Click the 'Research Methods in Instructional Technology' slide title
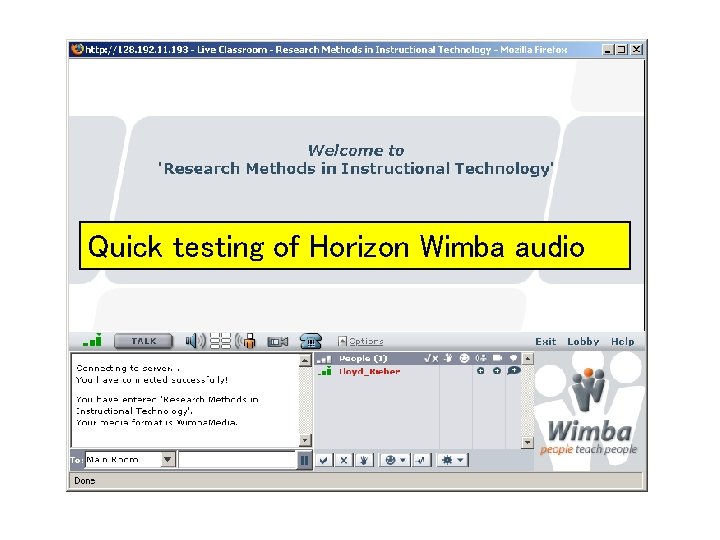The image size is (720, 540). [x=356, y=169]
